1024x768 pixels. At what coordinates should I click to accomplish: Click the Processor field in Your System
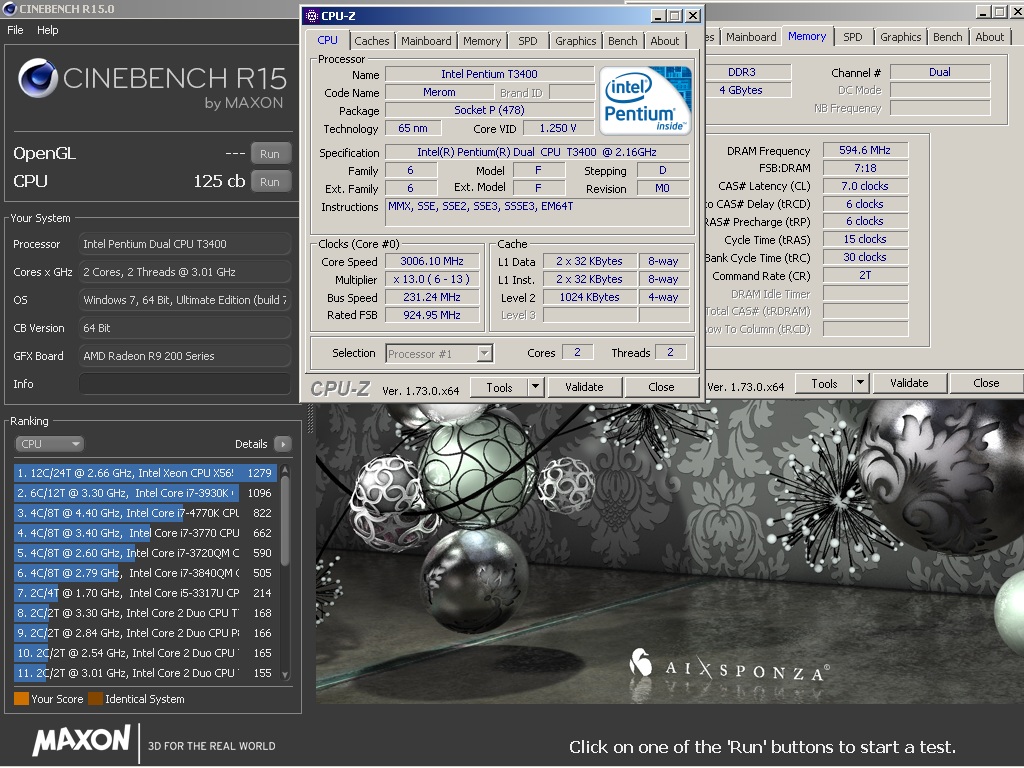(185, 244)
